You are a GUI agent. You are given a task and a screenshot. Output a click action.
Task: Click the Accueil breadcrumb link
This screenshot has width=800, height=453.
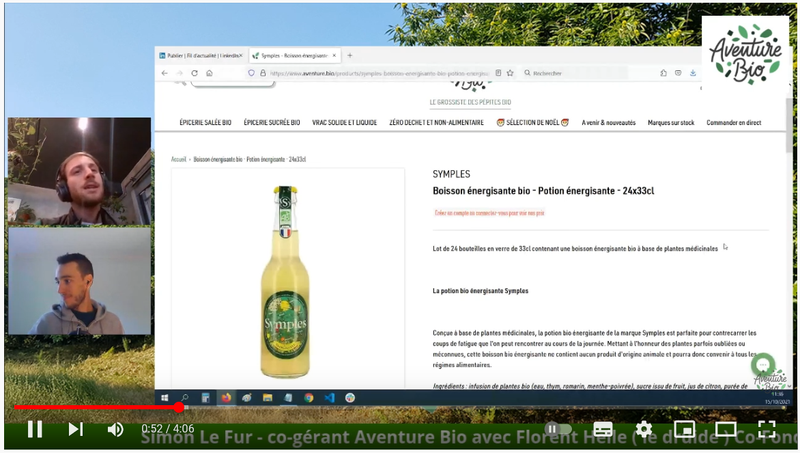pyautogui.click(x=179, y=159)
